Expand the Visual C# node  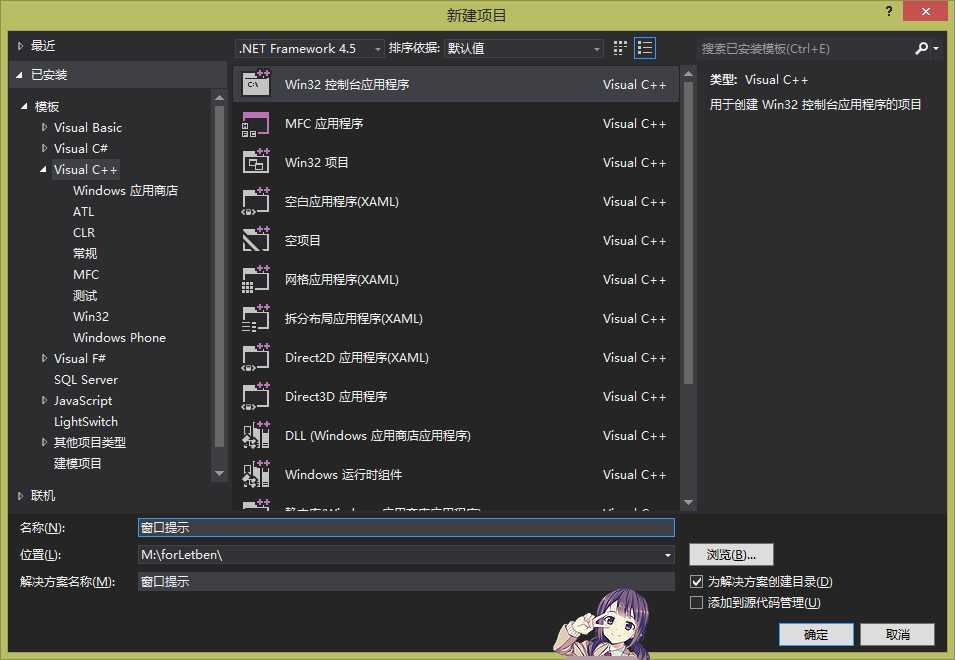tap(44, 148)
